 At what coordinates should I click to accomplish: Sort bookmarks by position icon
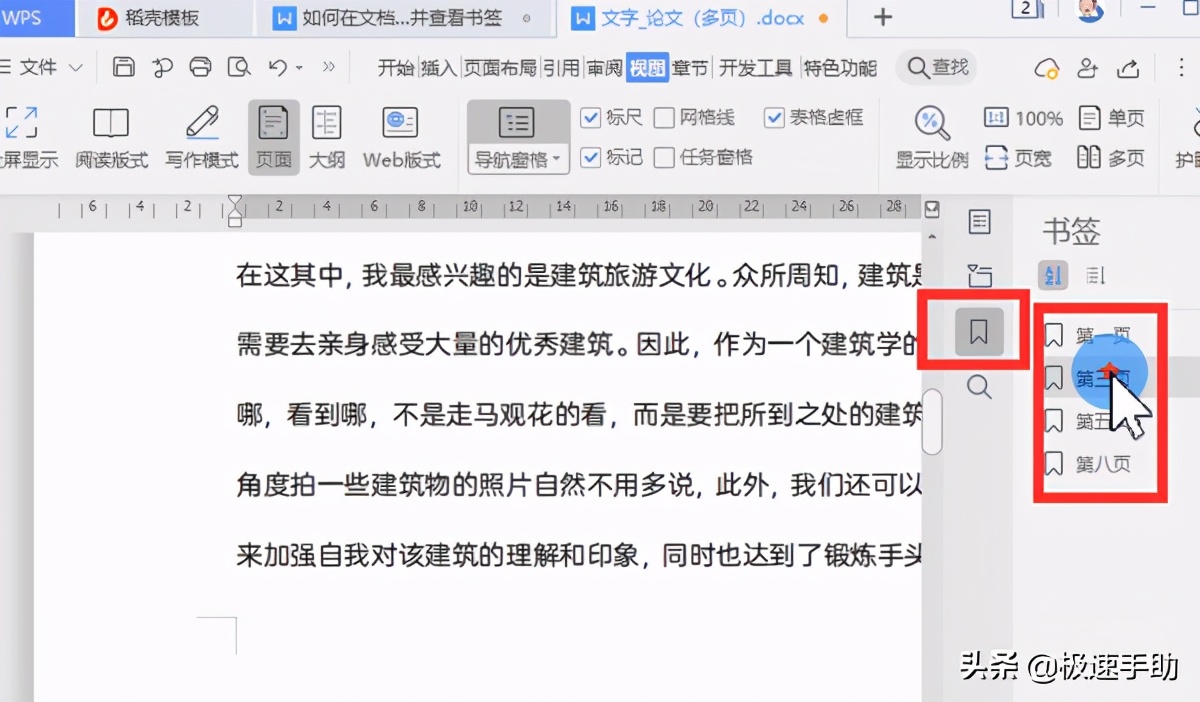(1095, 275)
